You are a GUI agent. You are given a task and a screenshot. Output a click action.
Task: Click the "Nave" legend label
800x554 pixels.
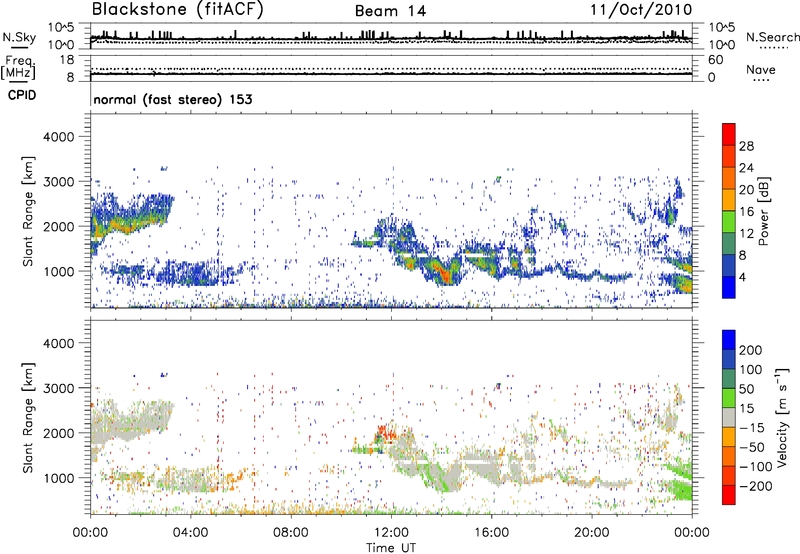tap(760, 70)
